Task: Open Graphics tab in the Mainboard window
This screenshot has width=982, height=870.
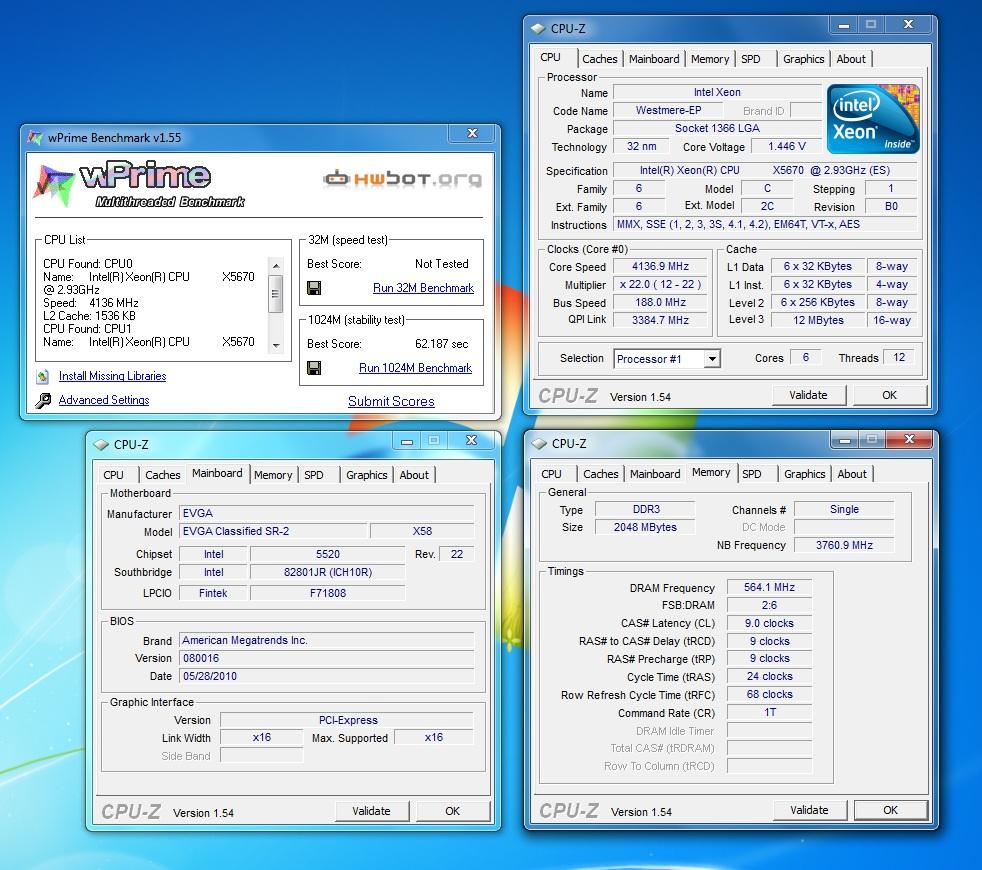Action: tap(366, 475)
